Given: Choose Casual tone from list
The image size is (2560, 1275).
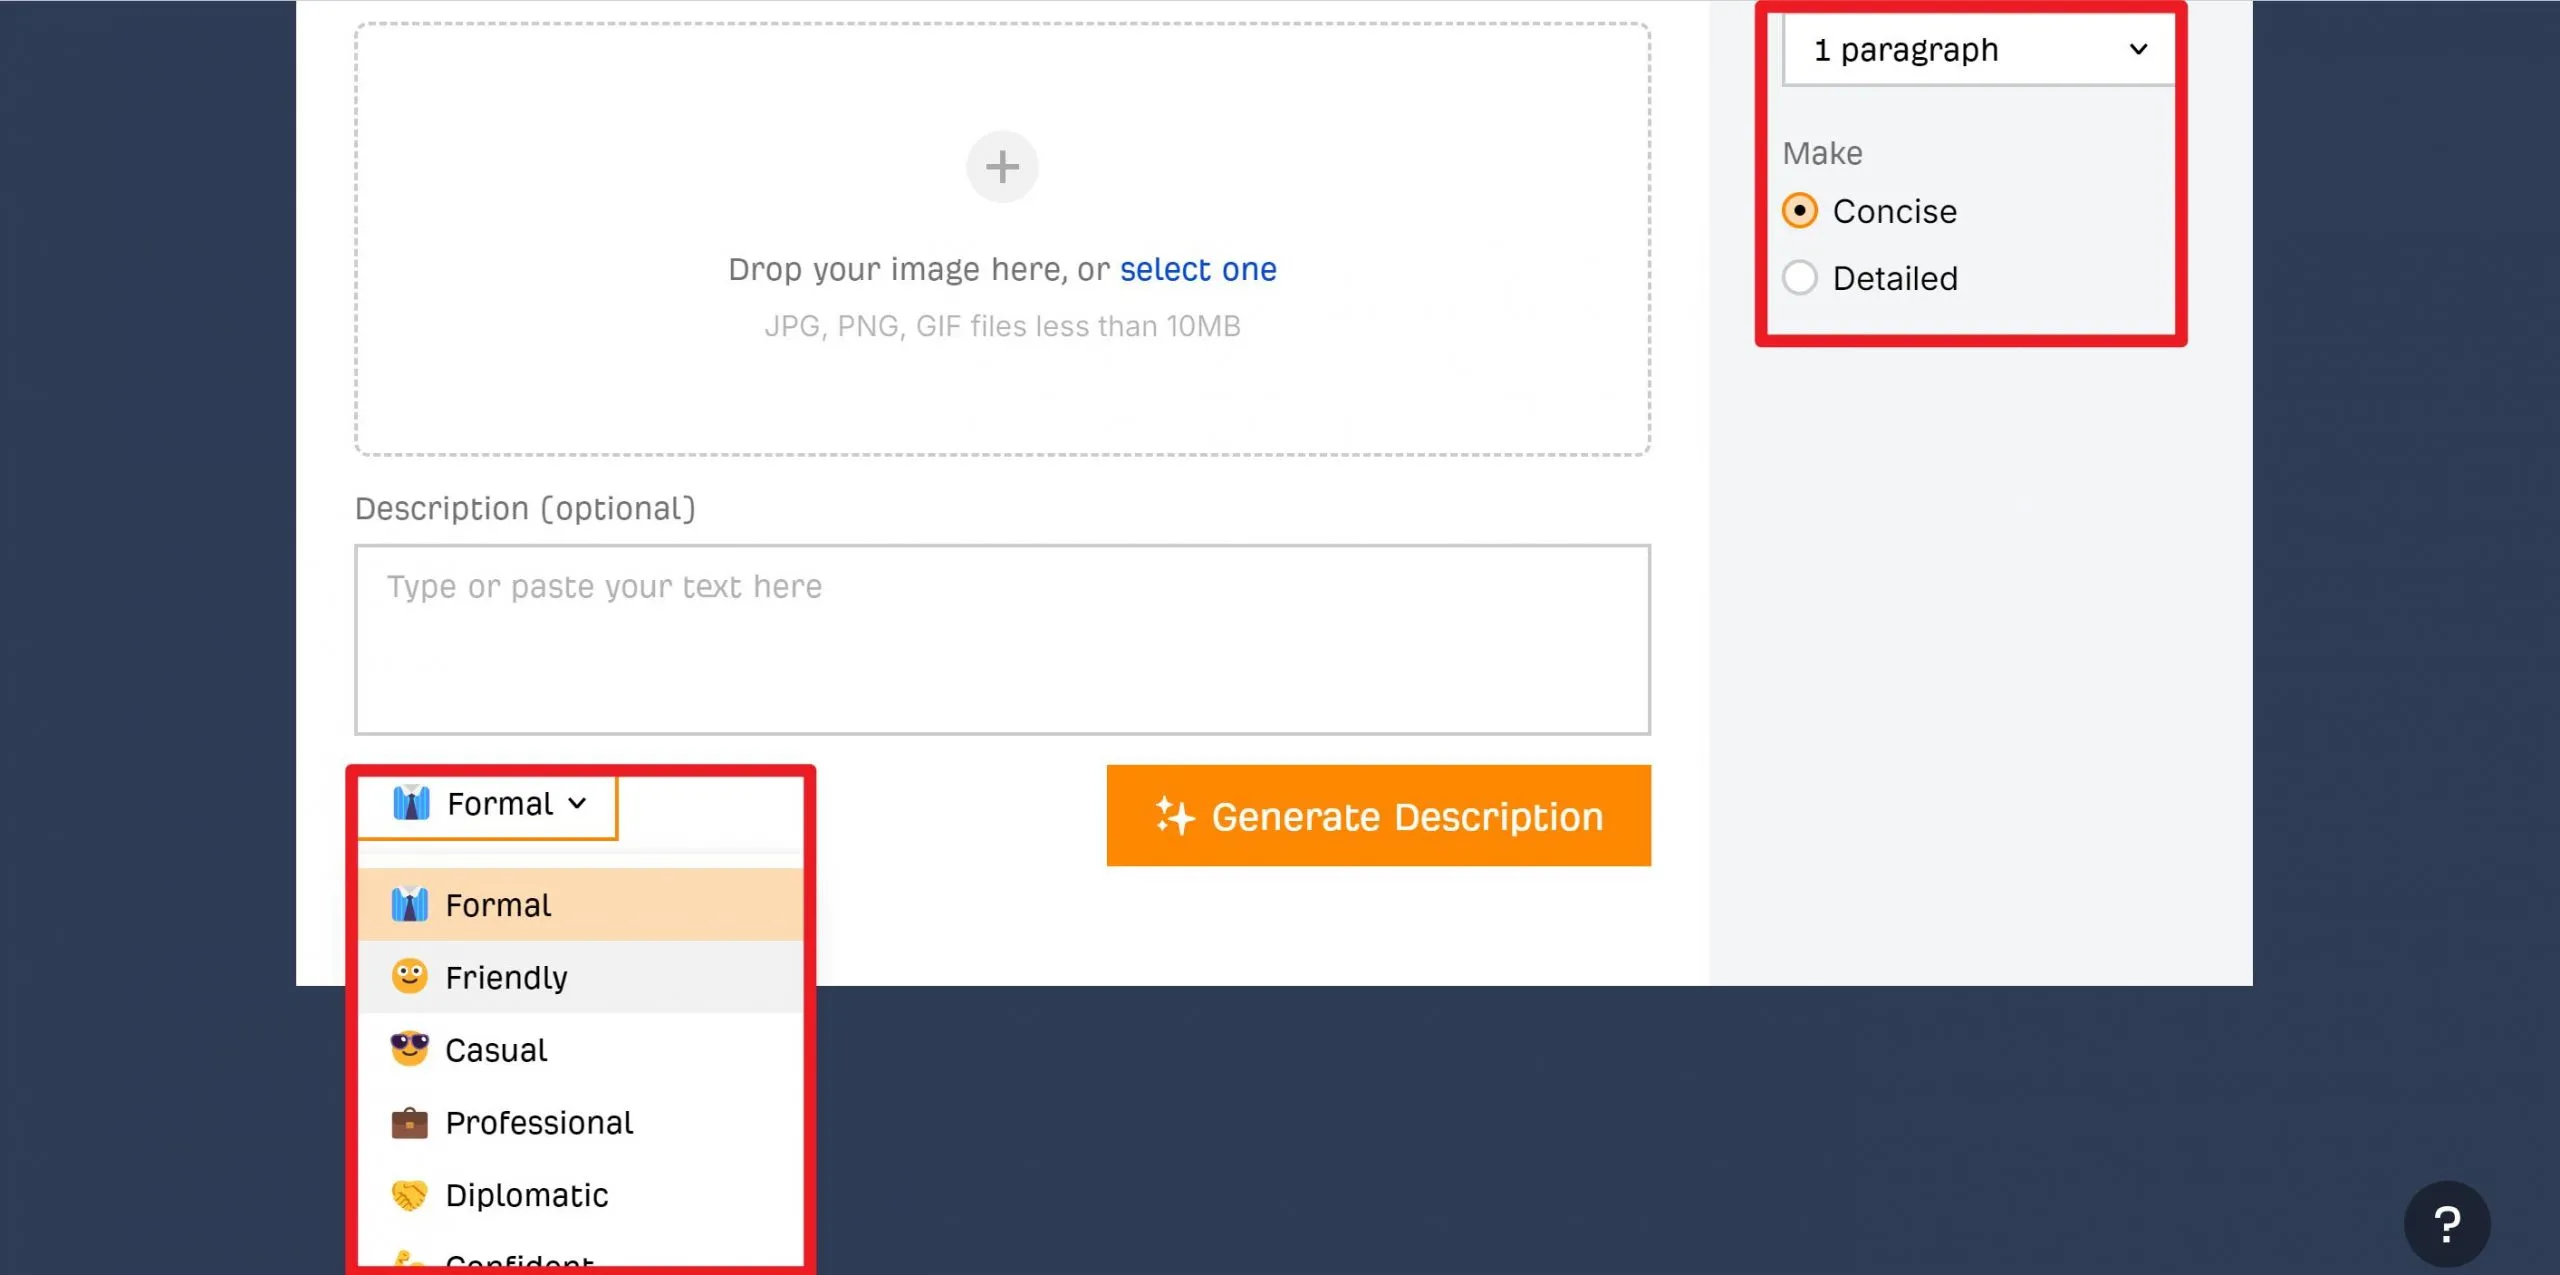Looking at the screenshot, I should pyautogui.click(x=496, y=1050).
